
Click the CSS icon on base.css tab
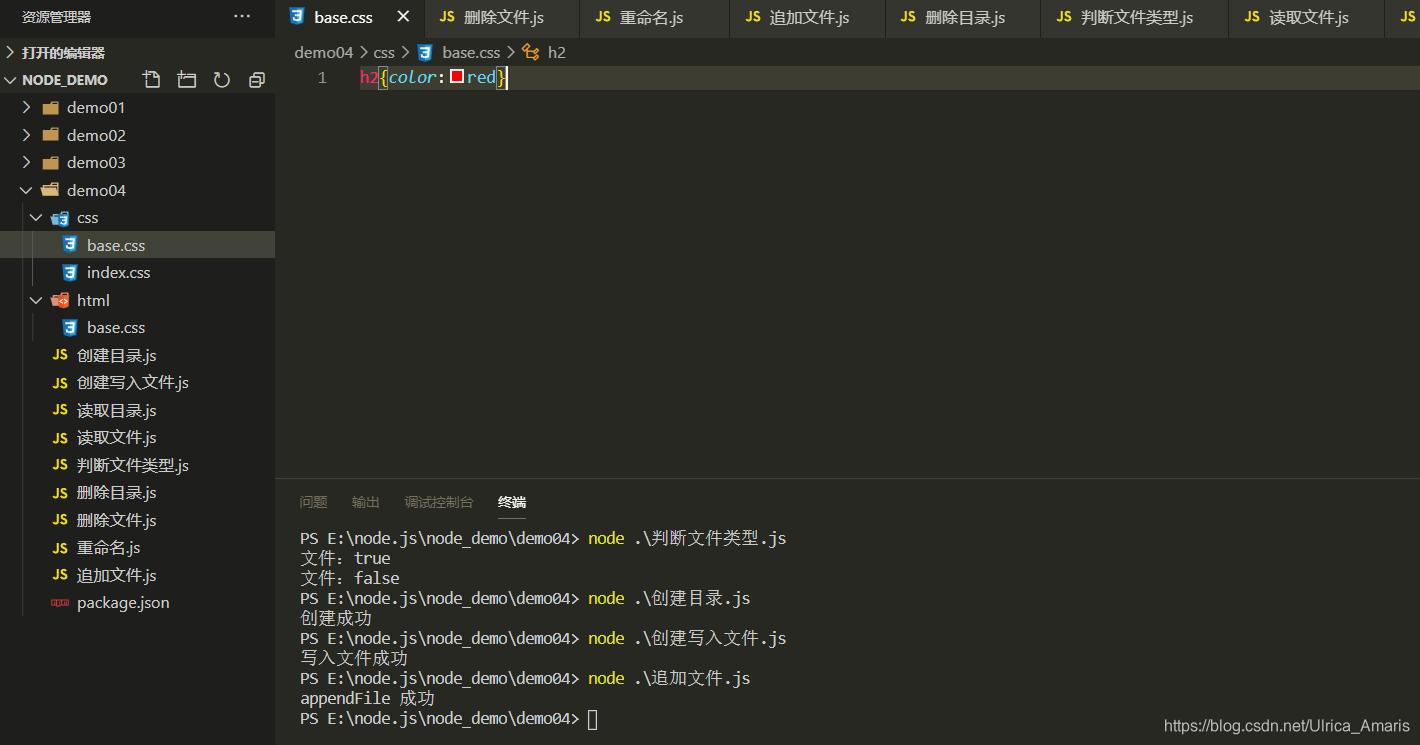(297, 17)
